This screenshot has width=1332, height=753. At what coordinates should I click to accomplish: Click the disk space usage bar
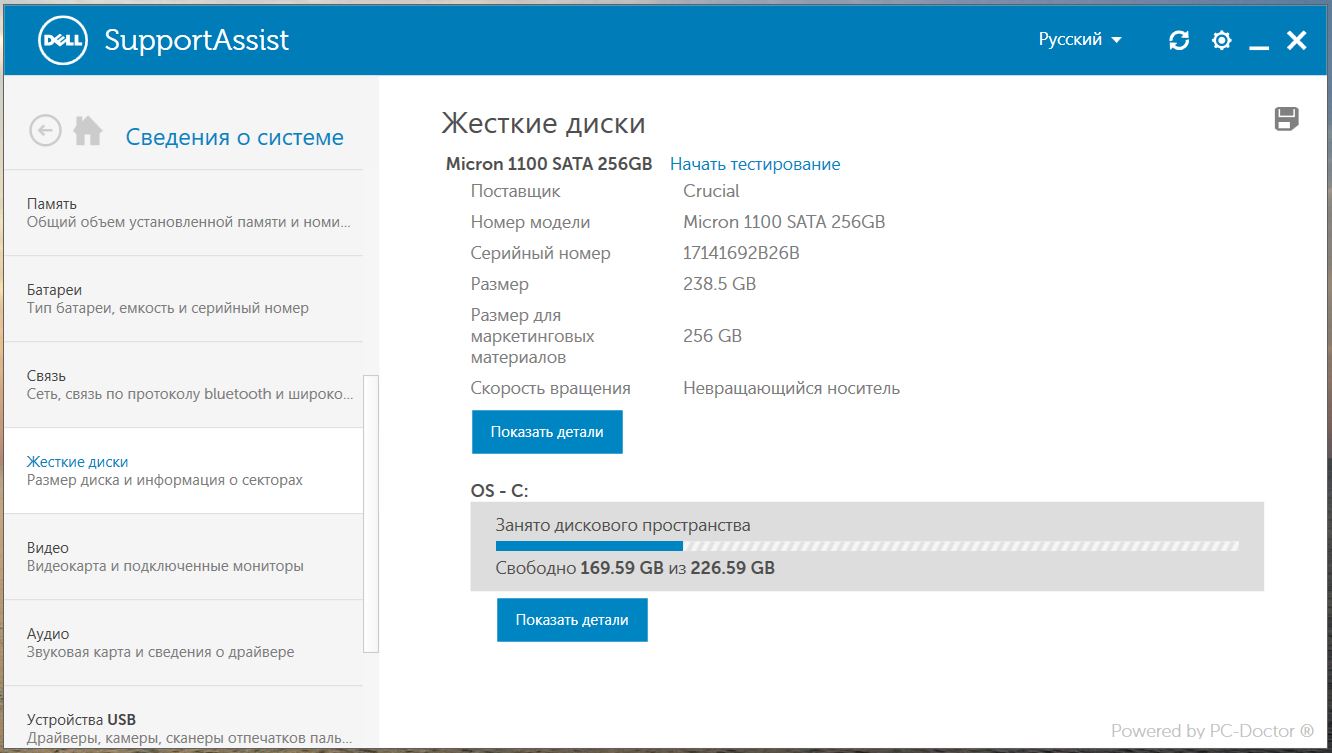click(x=867, y=546)
